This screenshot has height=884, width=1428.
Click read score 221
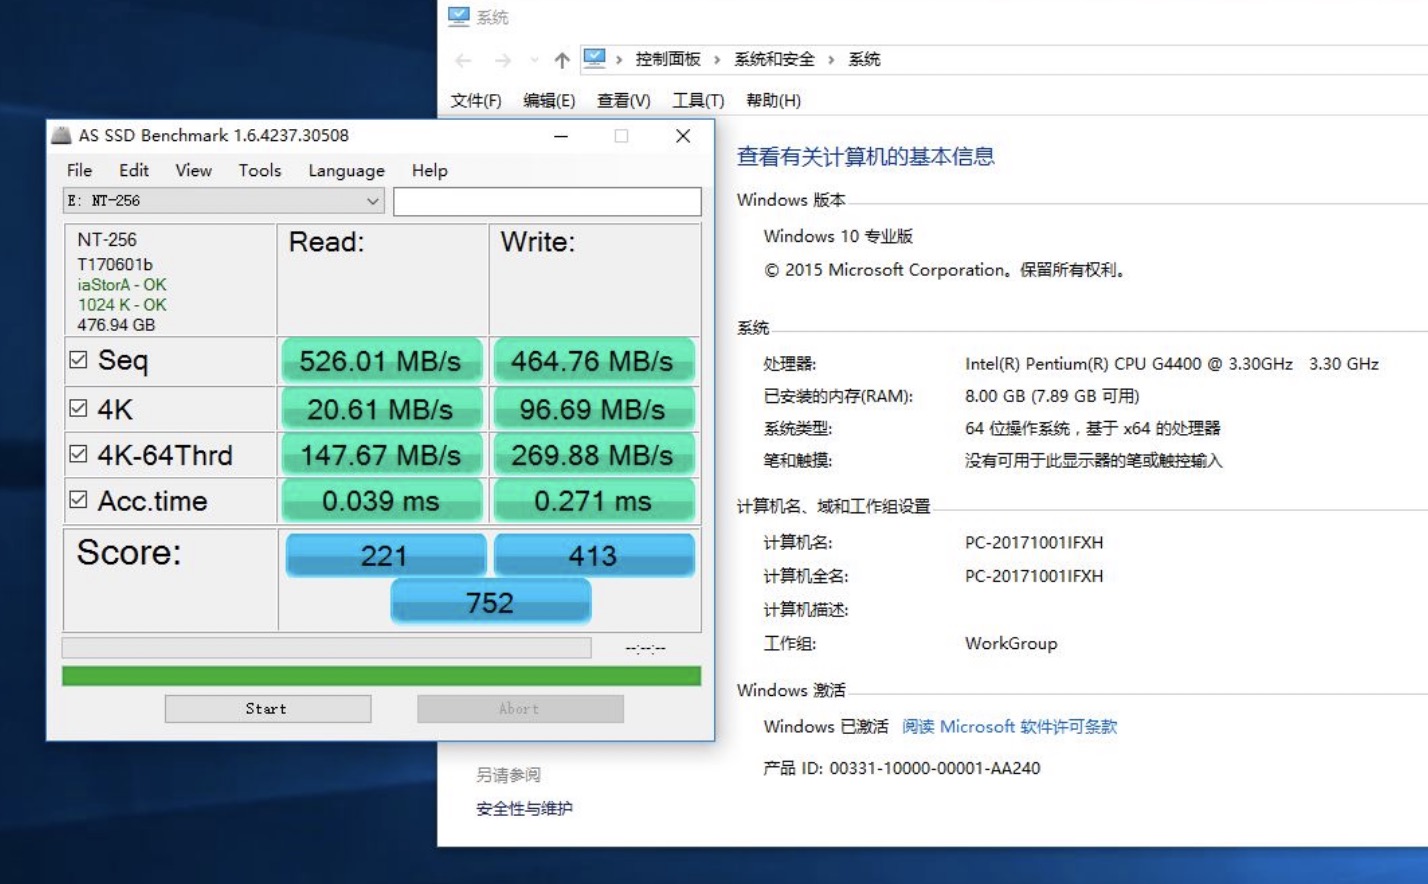[385, 556]
